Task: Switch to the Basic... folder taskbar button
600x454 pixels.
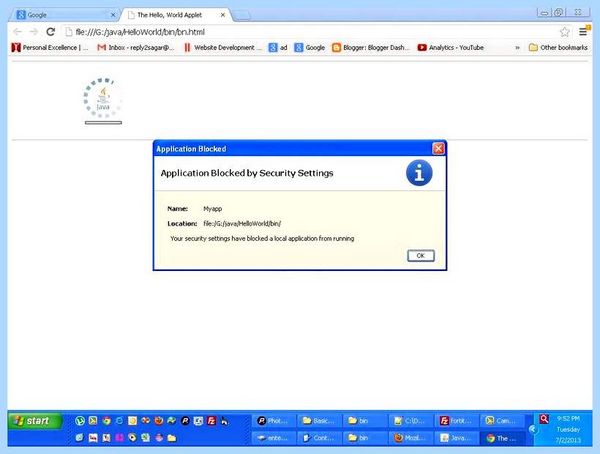Action: tap(318, 421)
